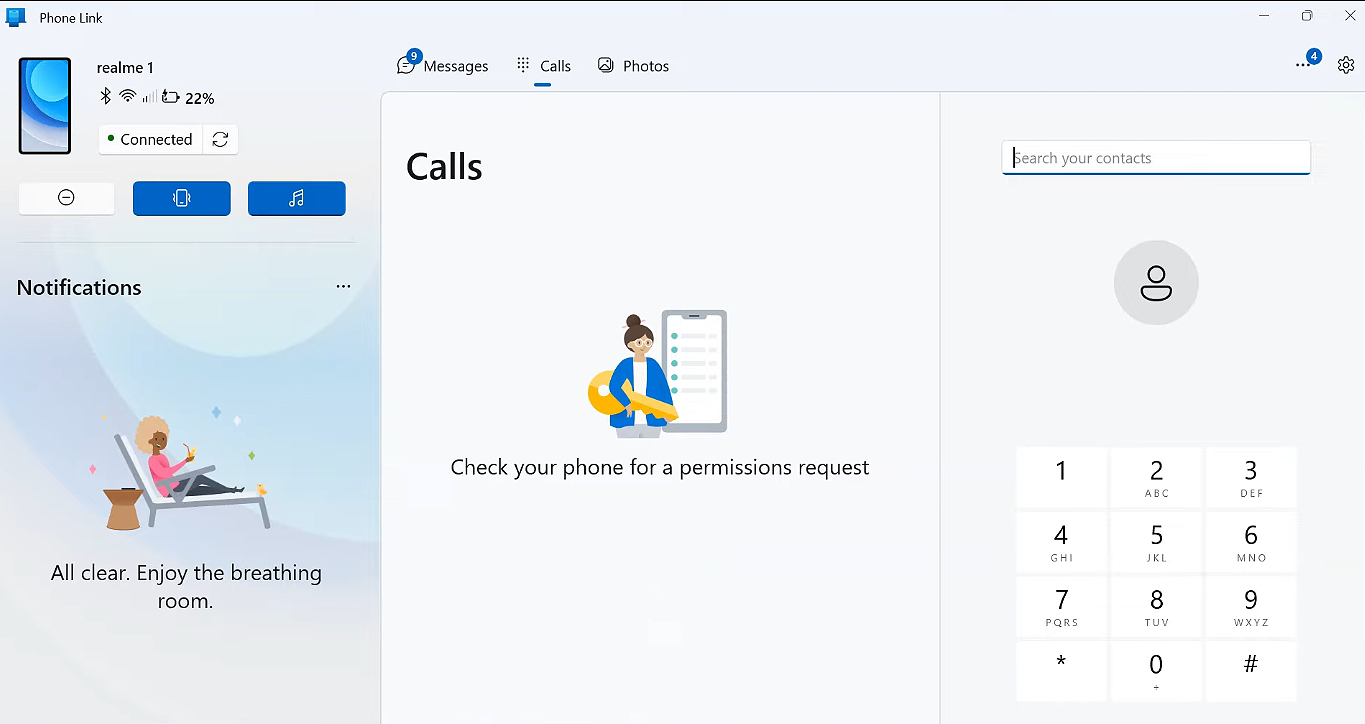
Task: Click the cellular signal icon
Action: (x=149, y=97)
